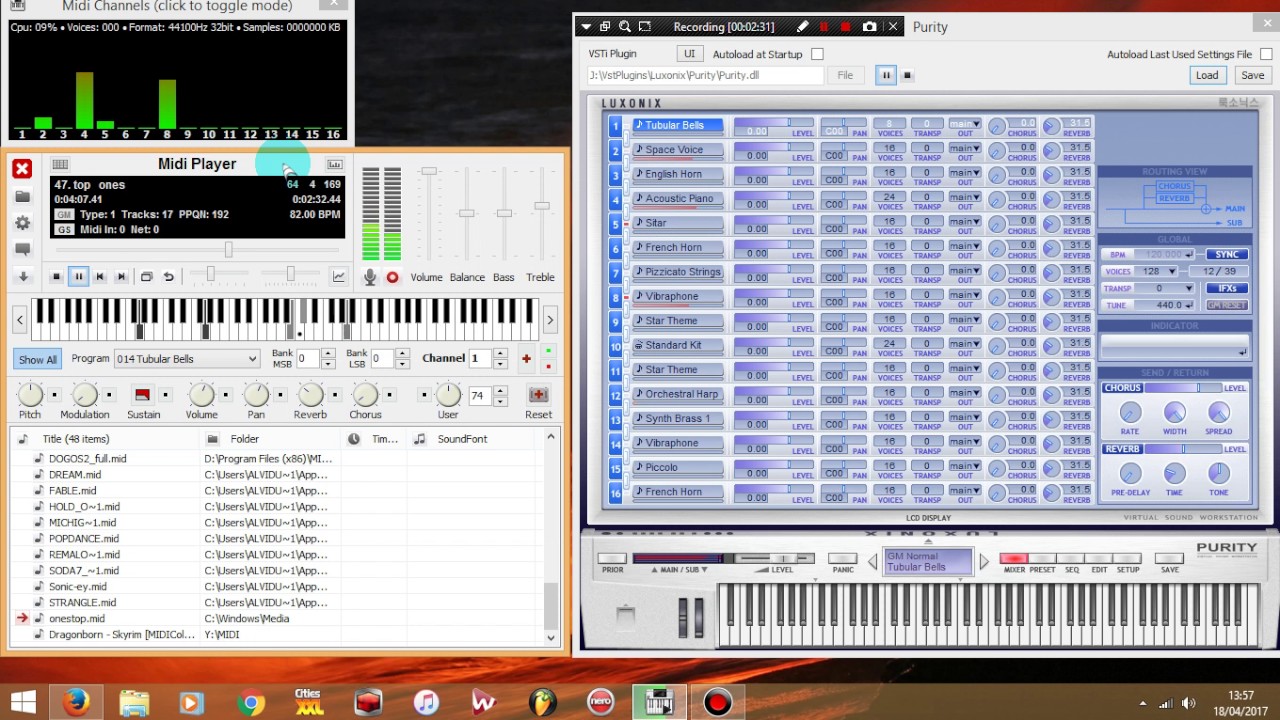The image size is (1280, 720).
Task: Switch to the PRESET tab in Purity
Action: 1043,559
